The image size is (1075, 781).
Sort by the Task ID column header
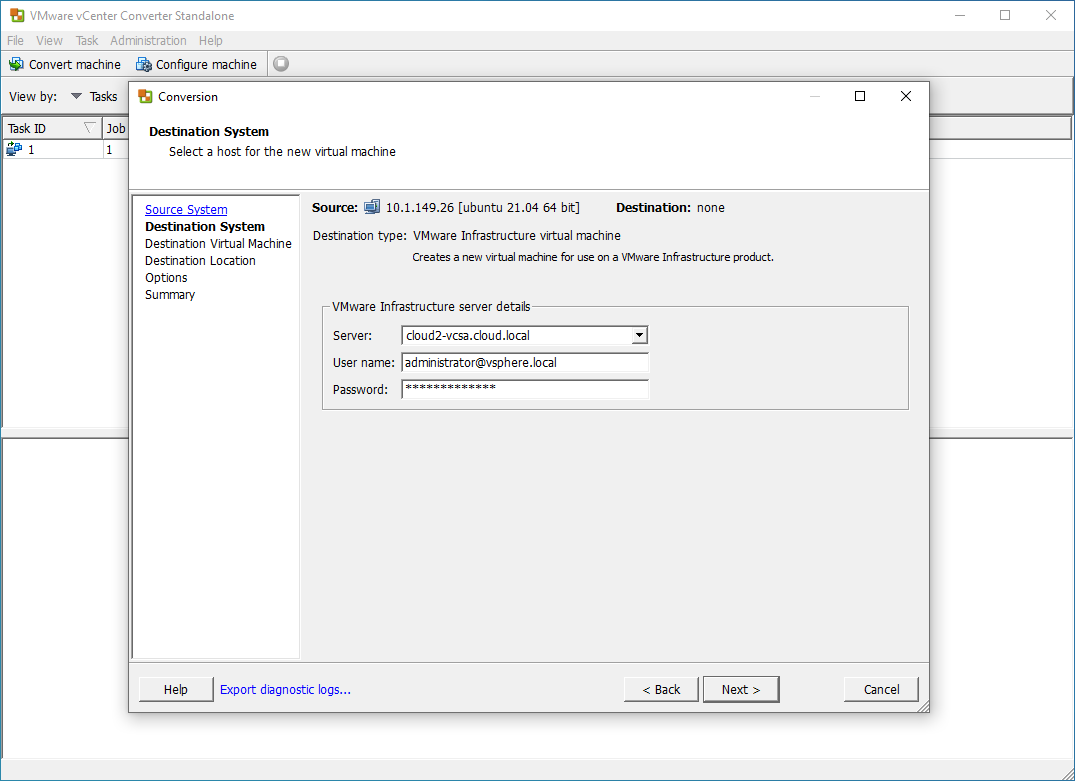(x=50, y=128)
